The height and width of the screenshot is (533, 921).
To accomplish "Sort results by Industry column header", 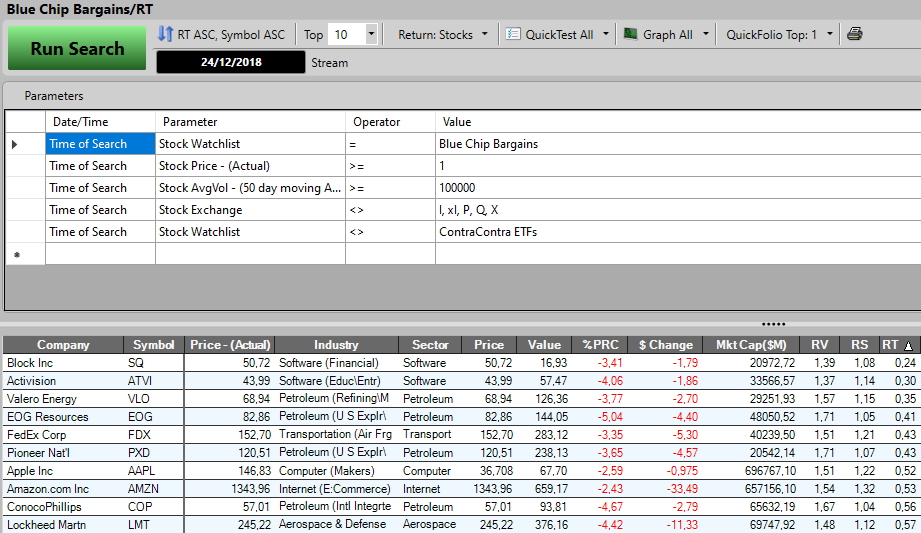I will coord(336,345).
